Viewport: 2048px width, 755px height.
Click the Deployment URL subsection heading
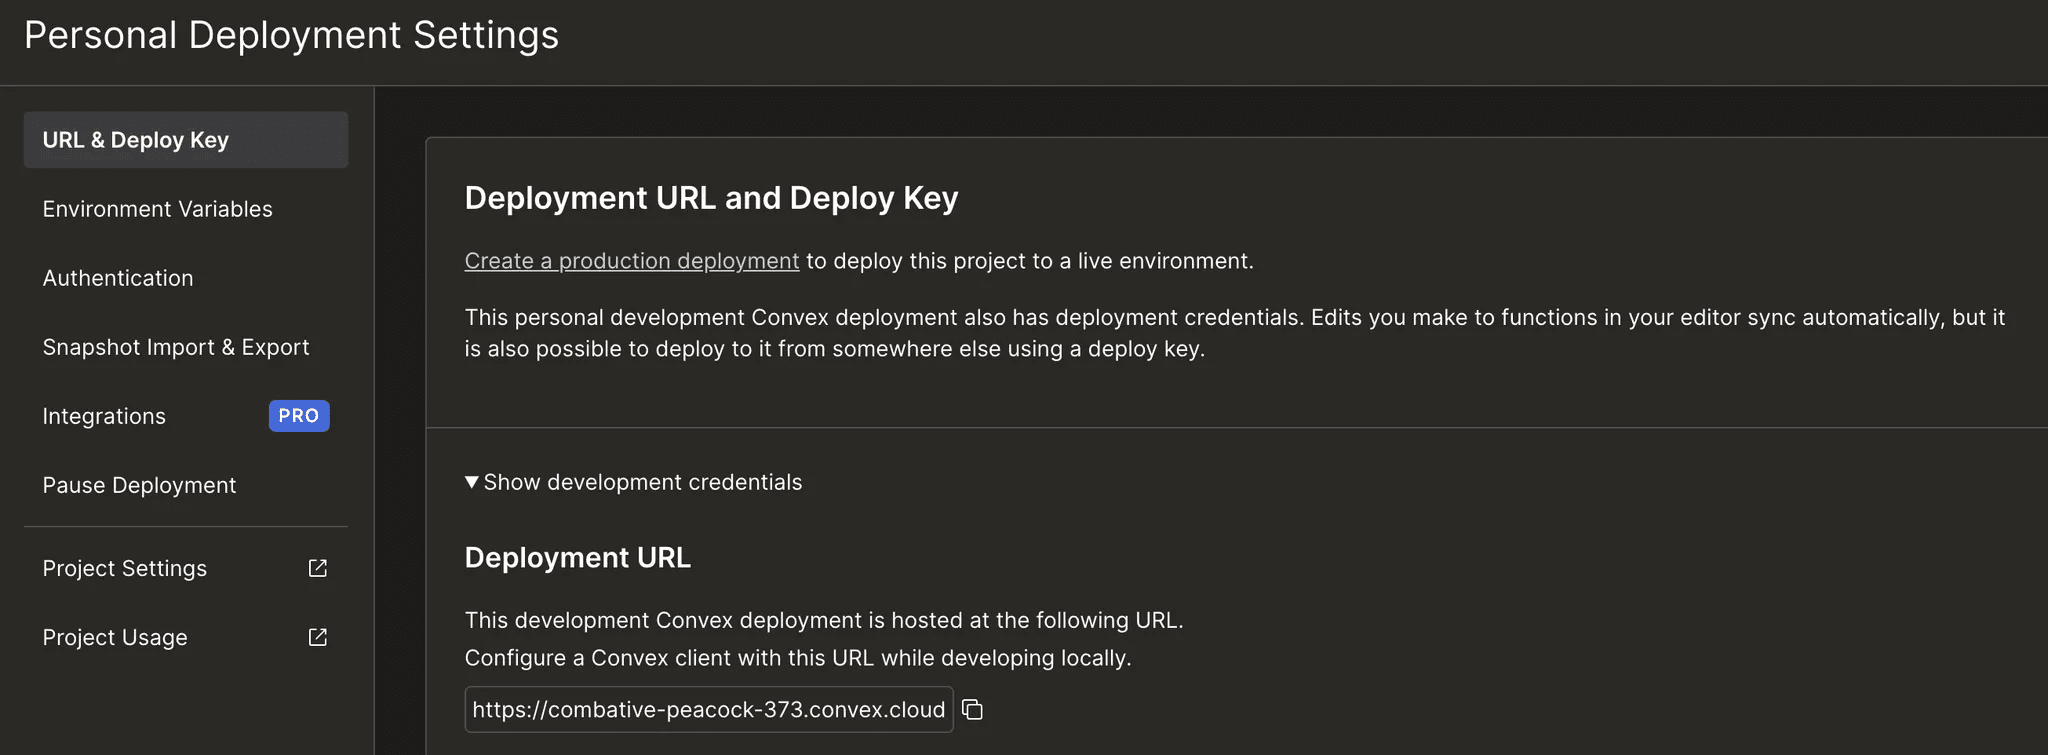click(x=577, y=558)
